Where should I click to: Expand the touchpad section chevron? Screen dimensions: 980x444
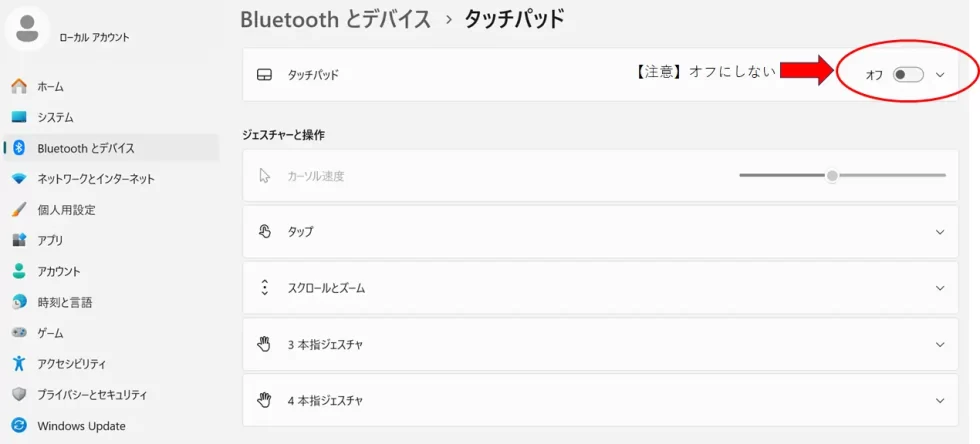pyautogui.click(x=940, y=75)
